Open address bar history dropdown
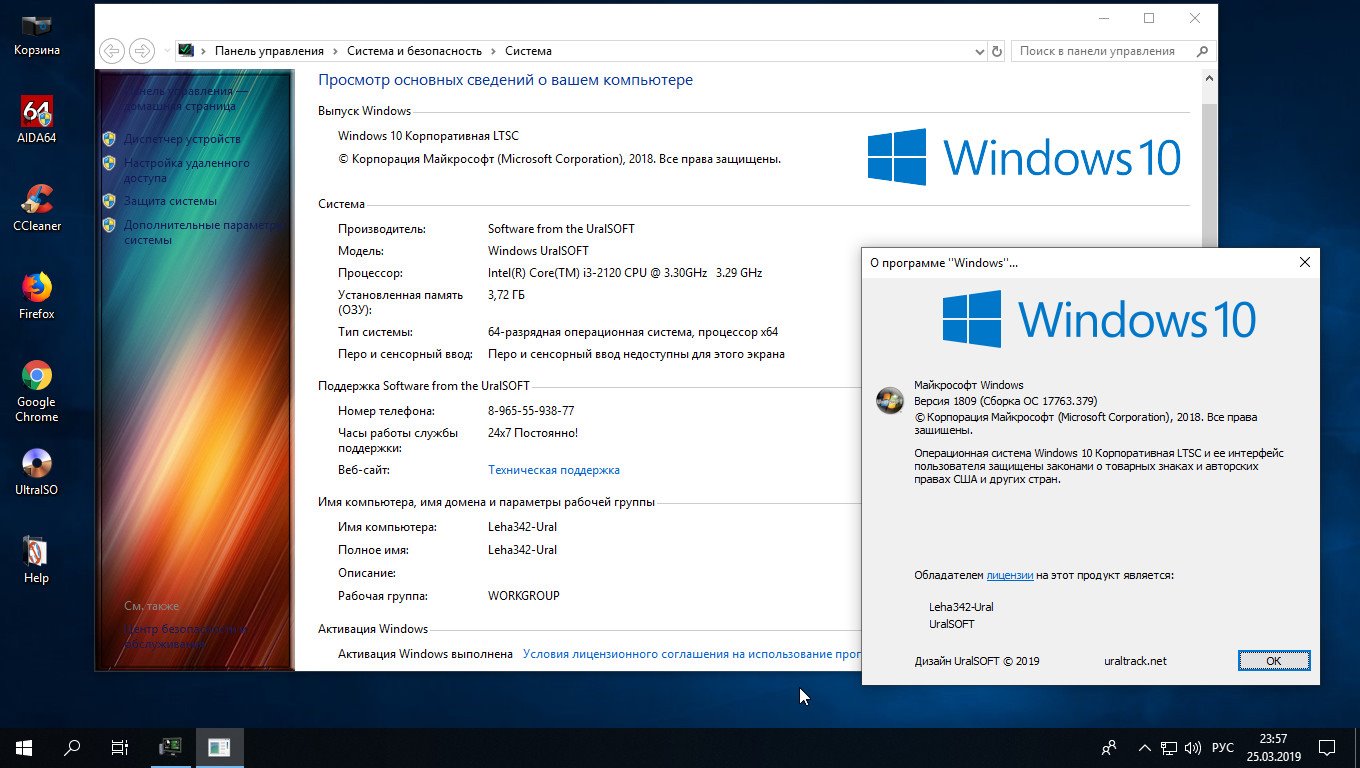This screenshot has width=1360, height=768. pos(979,51)
